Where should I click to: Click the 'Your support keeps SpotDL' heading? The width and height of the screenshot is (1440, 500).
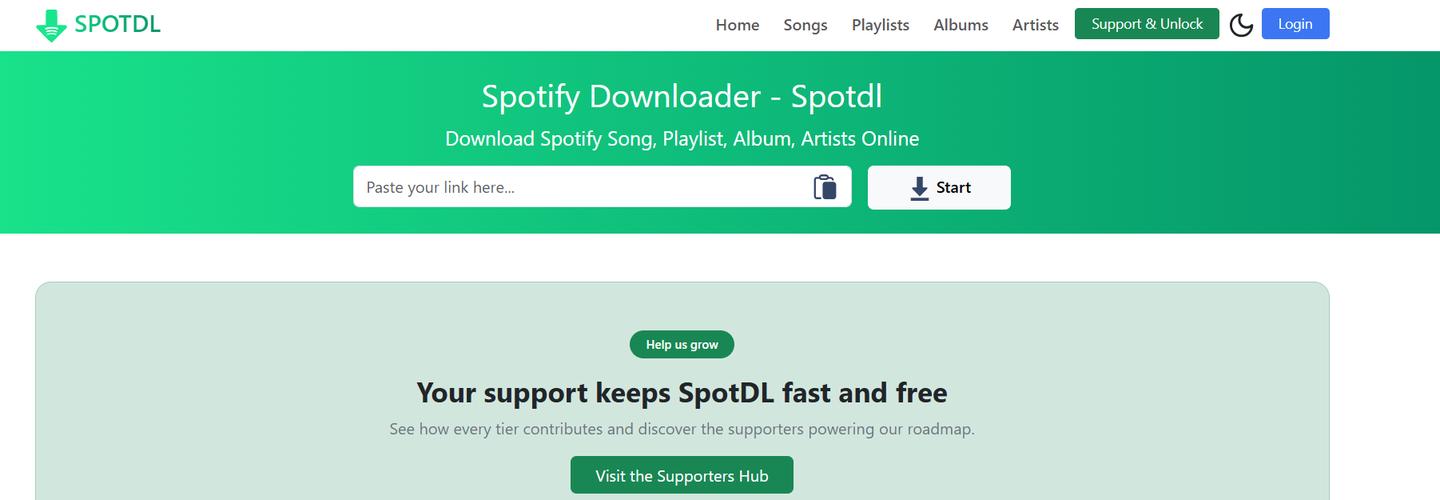click(x=682, y=392)
